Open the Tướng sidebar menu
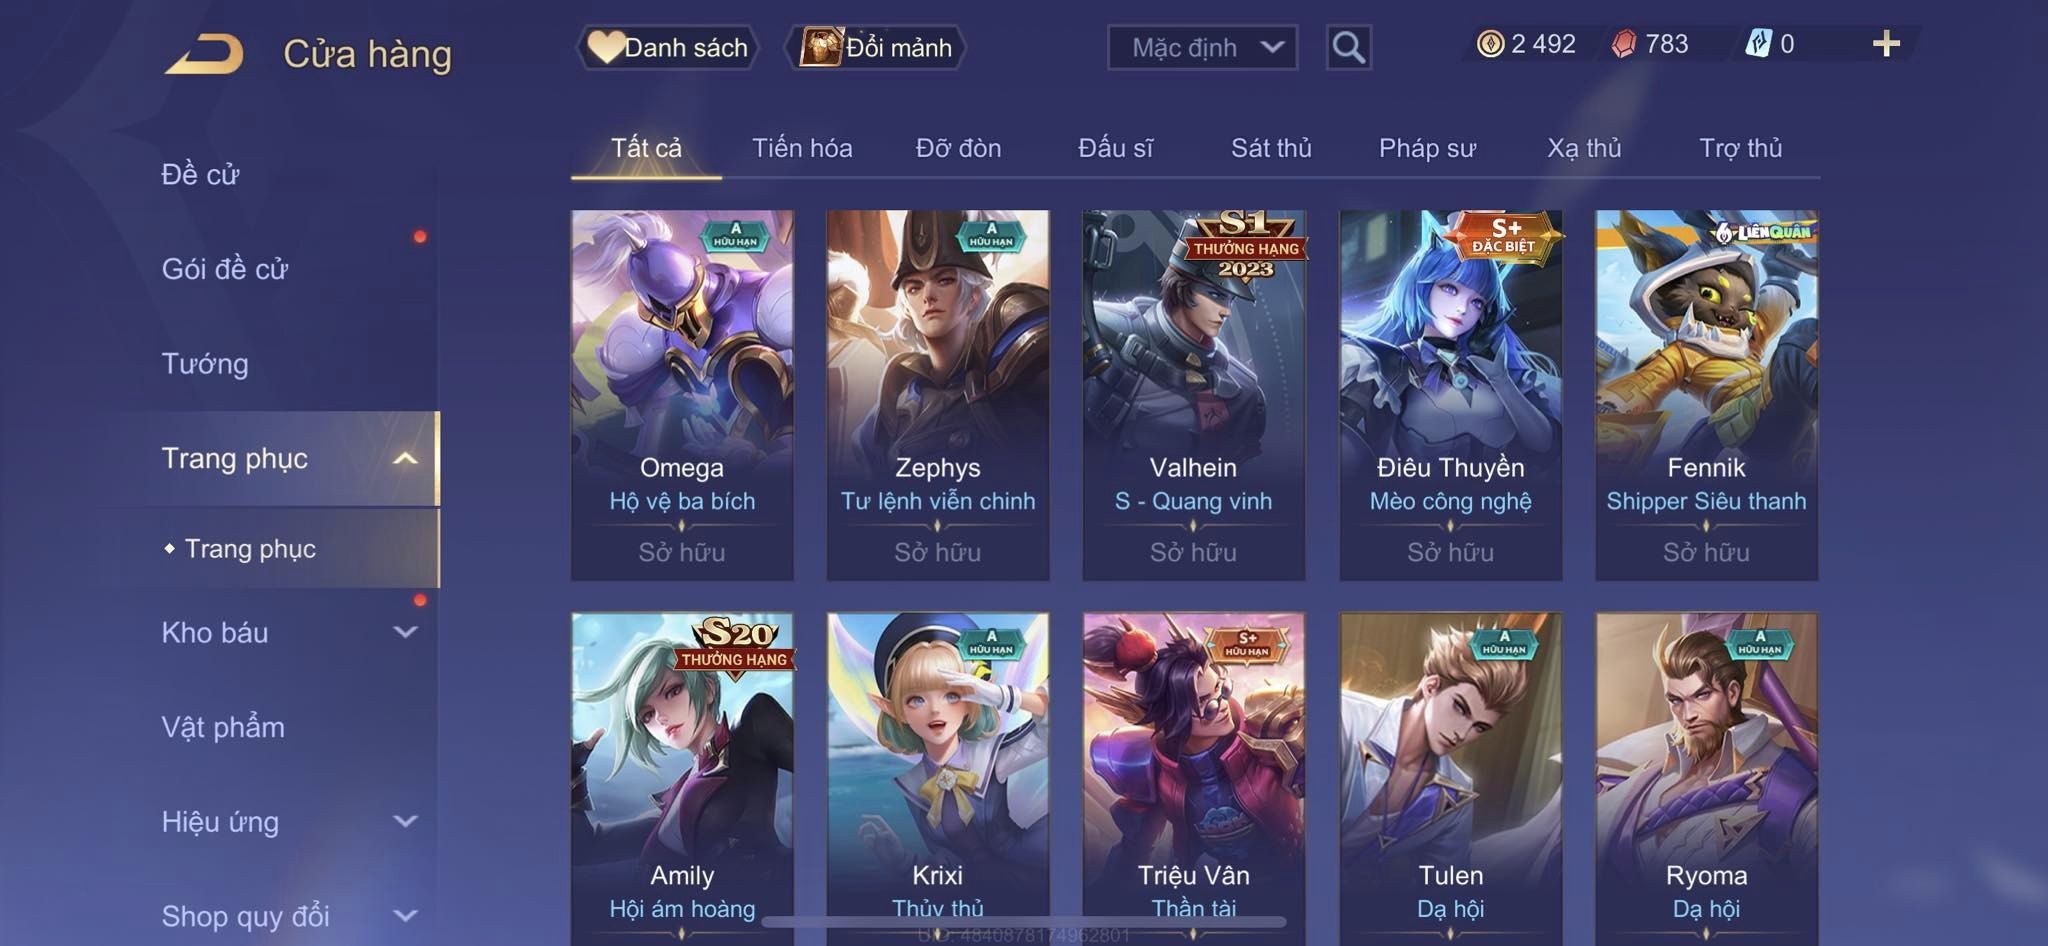 (x=205, y=364)
